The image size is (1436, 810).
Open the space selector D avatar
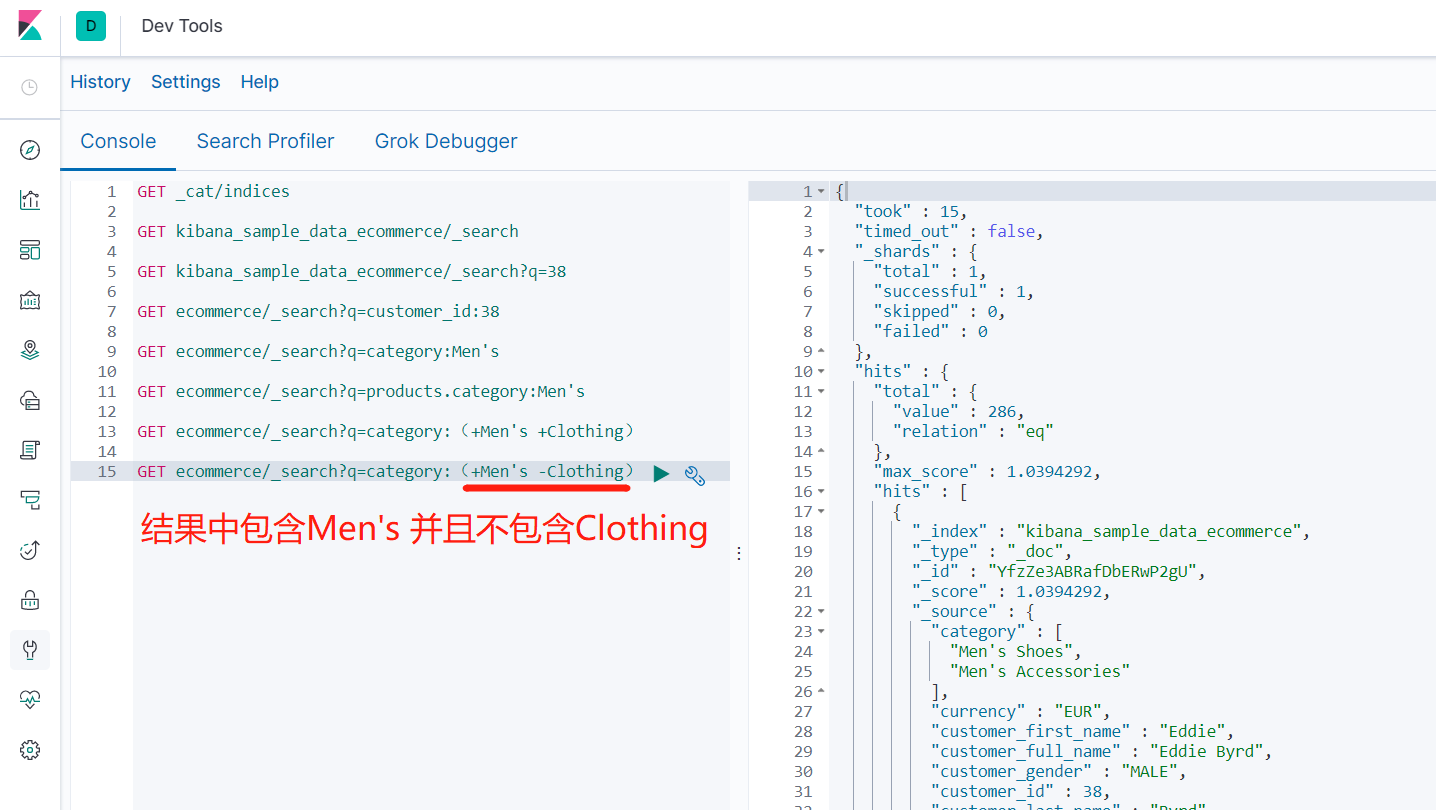[x=91, y=26]
